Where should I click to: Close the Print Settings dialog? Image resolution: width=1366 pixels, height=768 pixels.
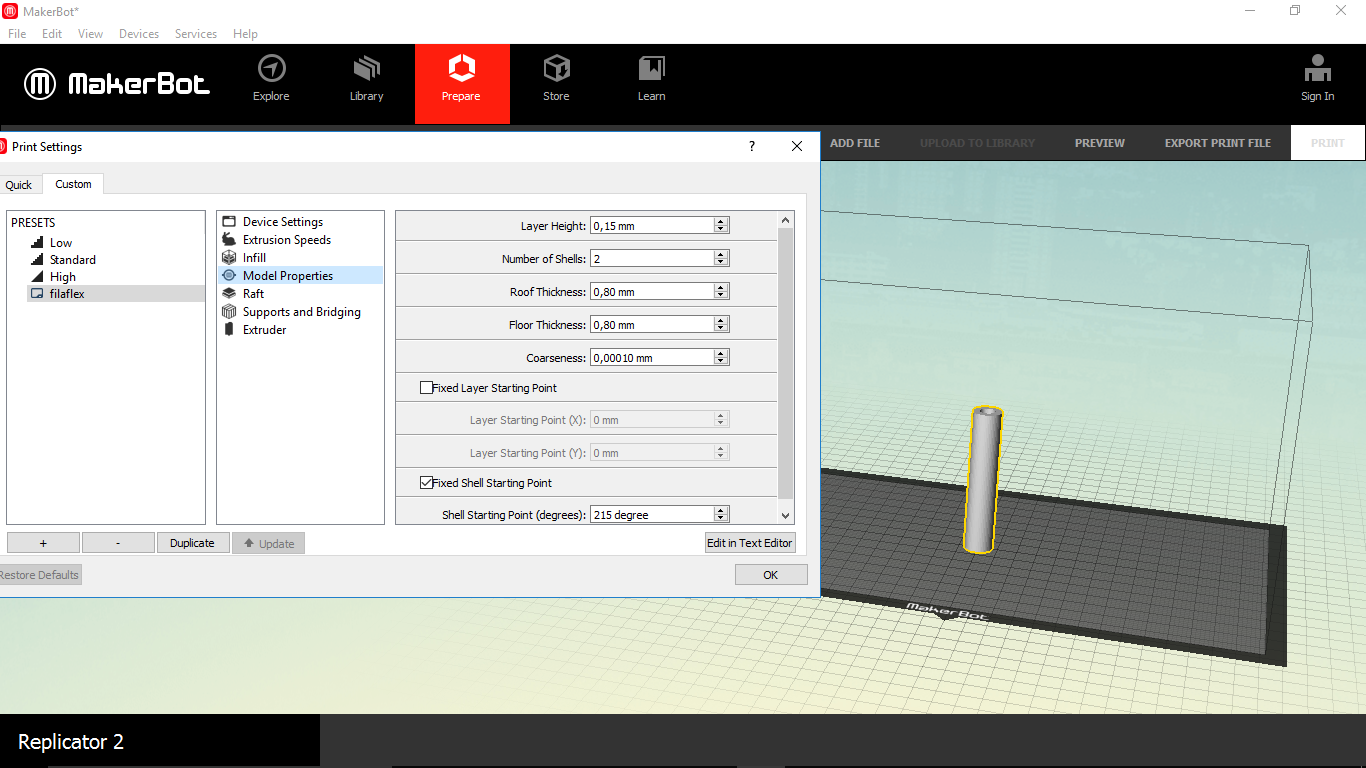coord(797,146)
